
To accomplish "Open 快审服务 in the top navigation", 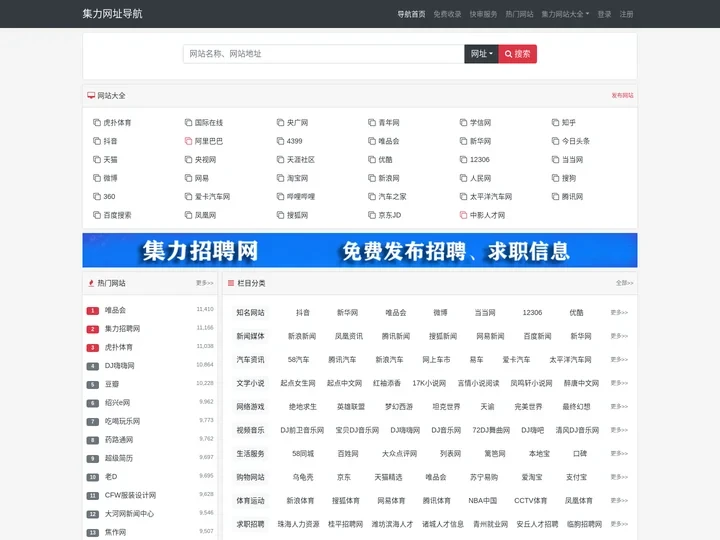I will point(483,14).
